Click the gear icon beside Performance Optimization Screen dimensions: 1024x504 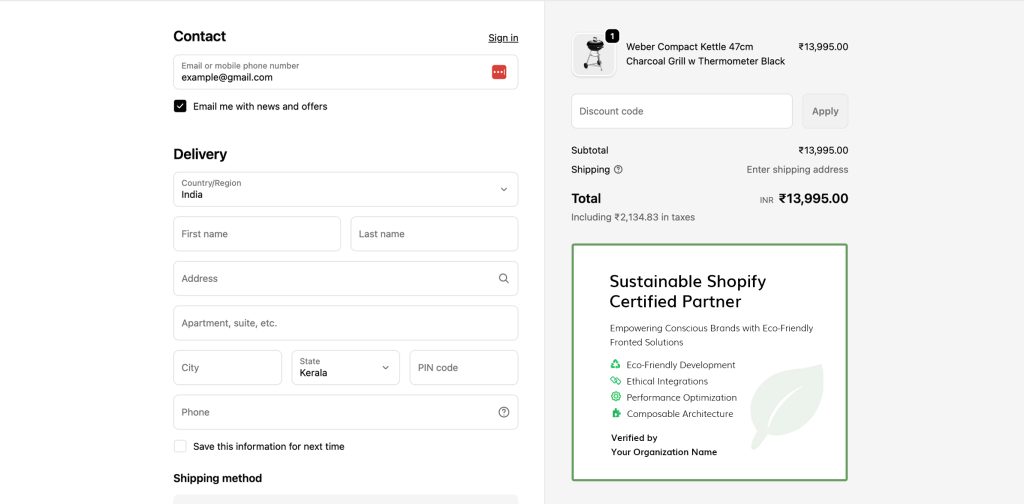pyautogui.click(x=615, y=397)
